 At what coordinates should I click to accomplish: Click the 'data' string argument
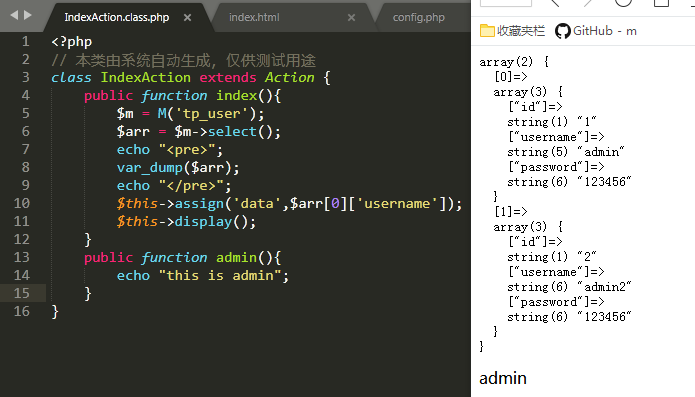257,204
